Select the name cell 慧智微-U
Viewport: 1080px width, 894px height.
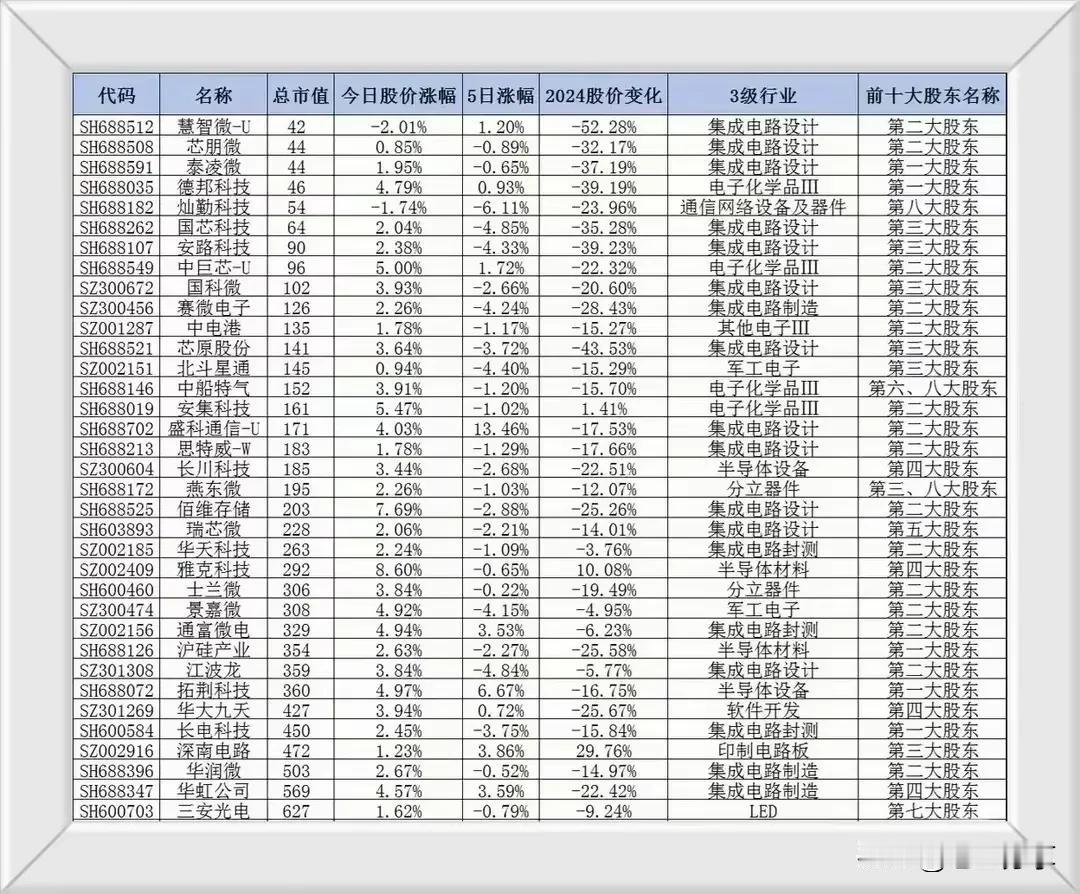[x=214, y=127]
